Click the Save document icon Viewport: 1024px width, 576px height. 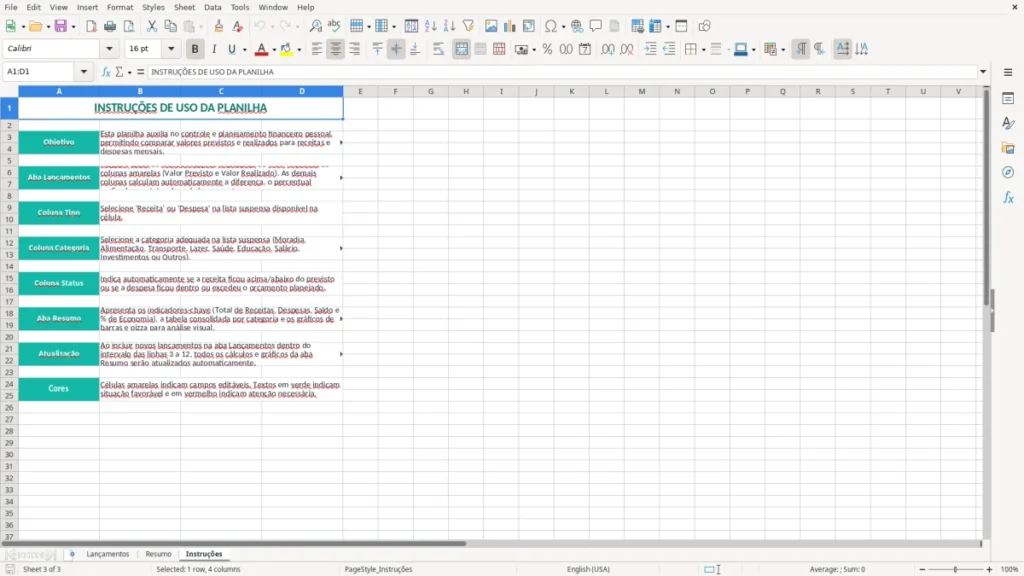[61, 26]
